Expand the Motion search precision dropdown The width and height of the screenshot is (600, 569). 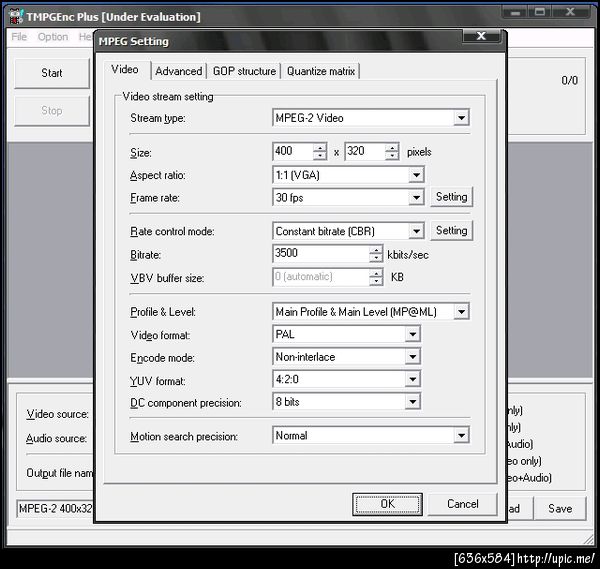tap(461, 435)
